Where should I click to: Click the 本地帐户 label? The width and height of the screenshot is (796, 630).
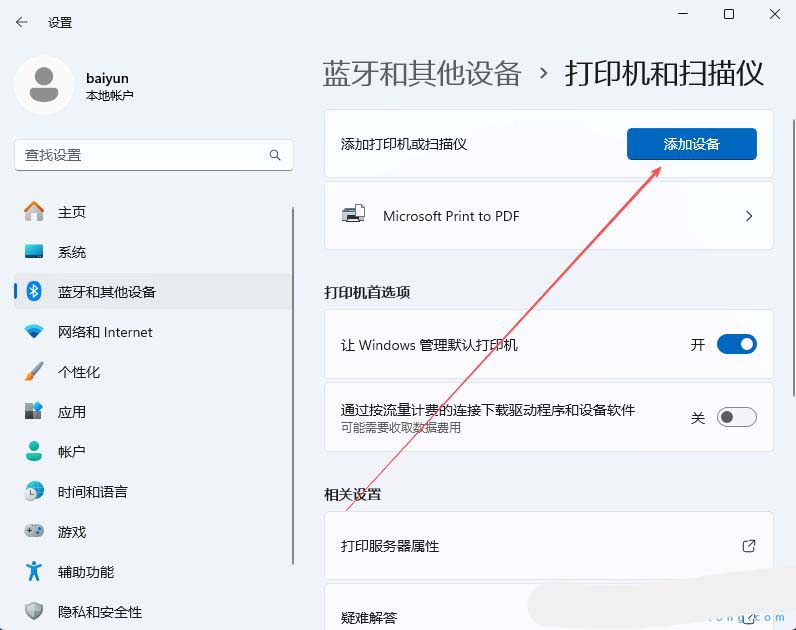(110, 95)
